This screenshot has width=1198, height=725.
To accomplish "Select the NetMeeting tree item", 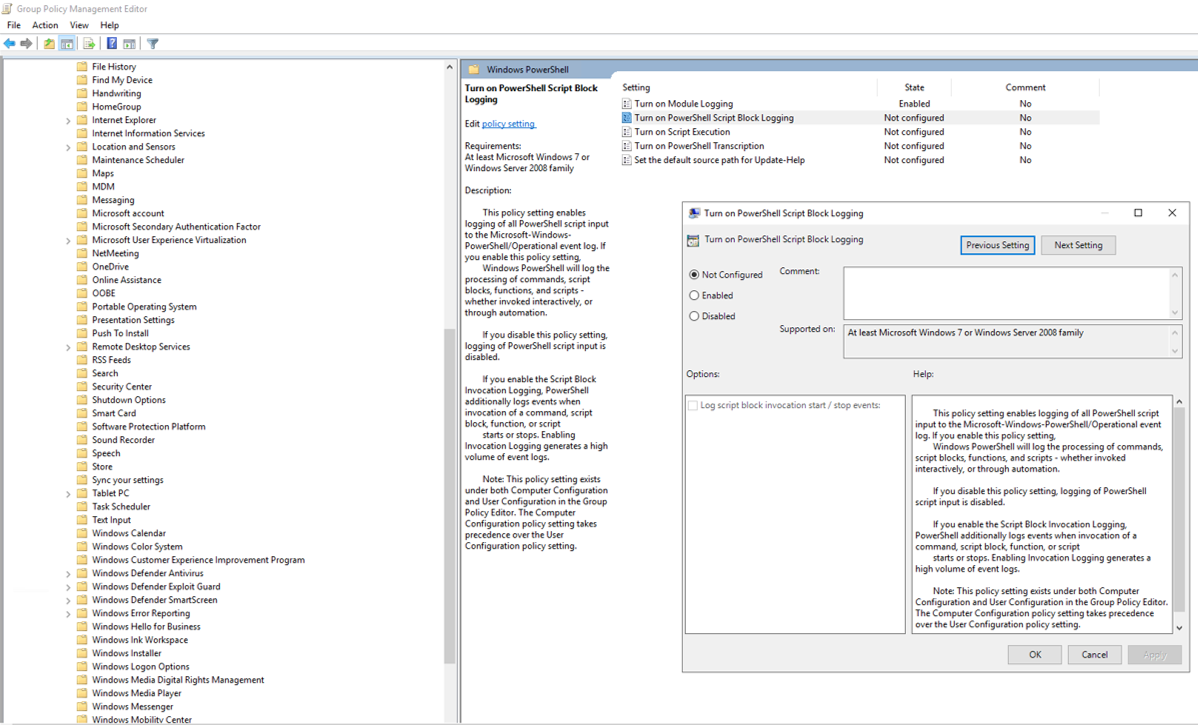I will coord(115,254).
